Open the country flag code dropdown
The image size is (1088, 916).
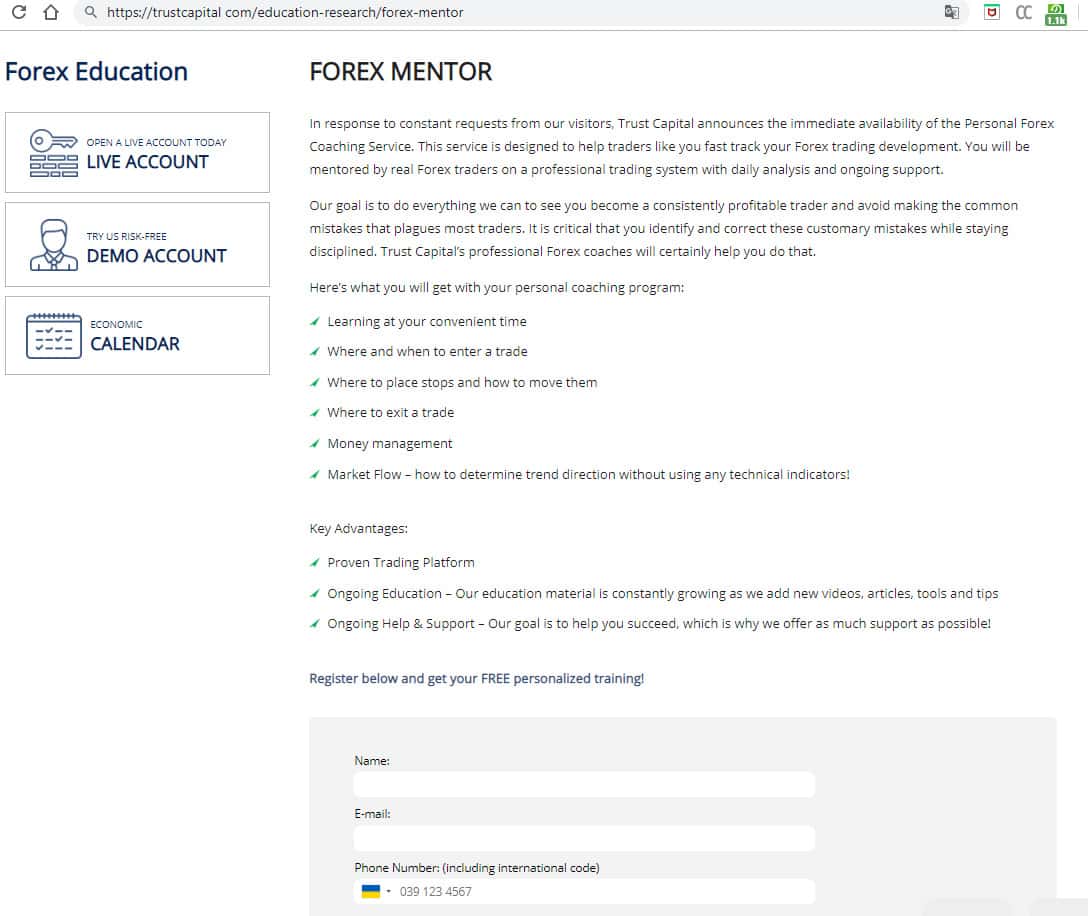[375, 891]
